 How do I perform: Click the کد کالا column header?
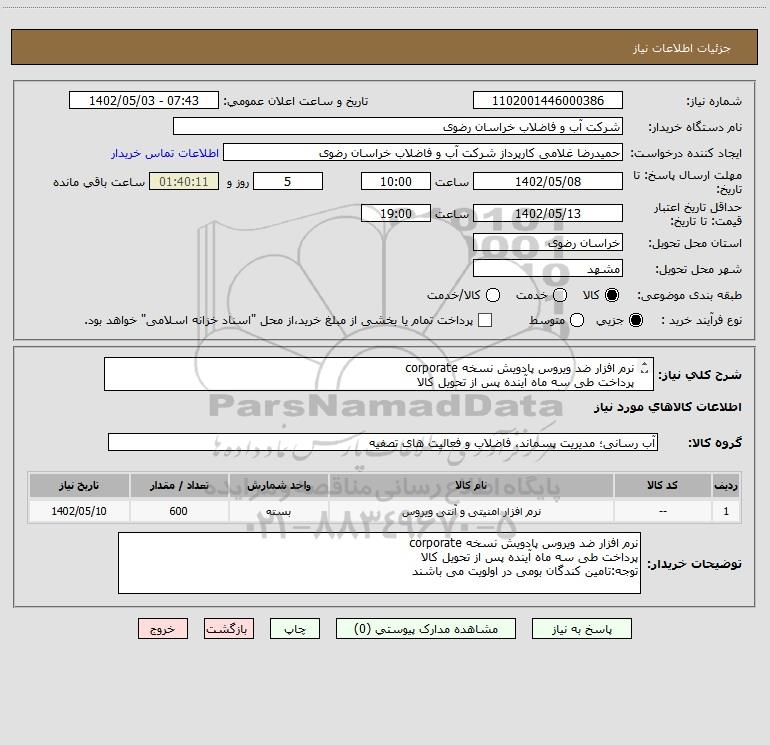coord(662,485)
